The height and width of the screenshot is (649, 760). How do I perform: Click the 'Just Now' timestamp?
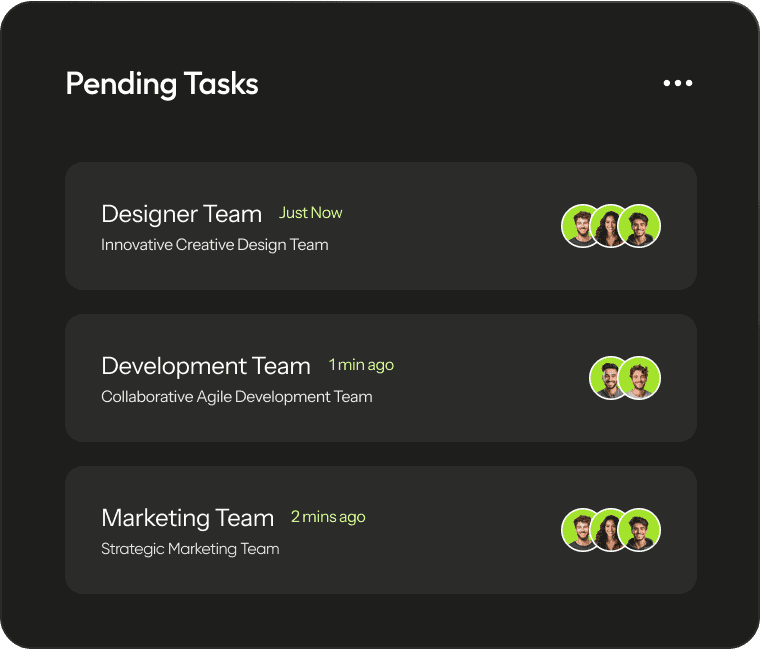tap(311, 213)
